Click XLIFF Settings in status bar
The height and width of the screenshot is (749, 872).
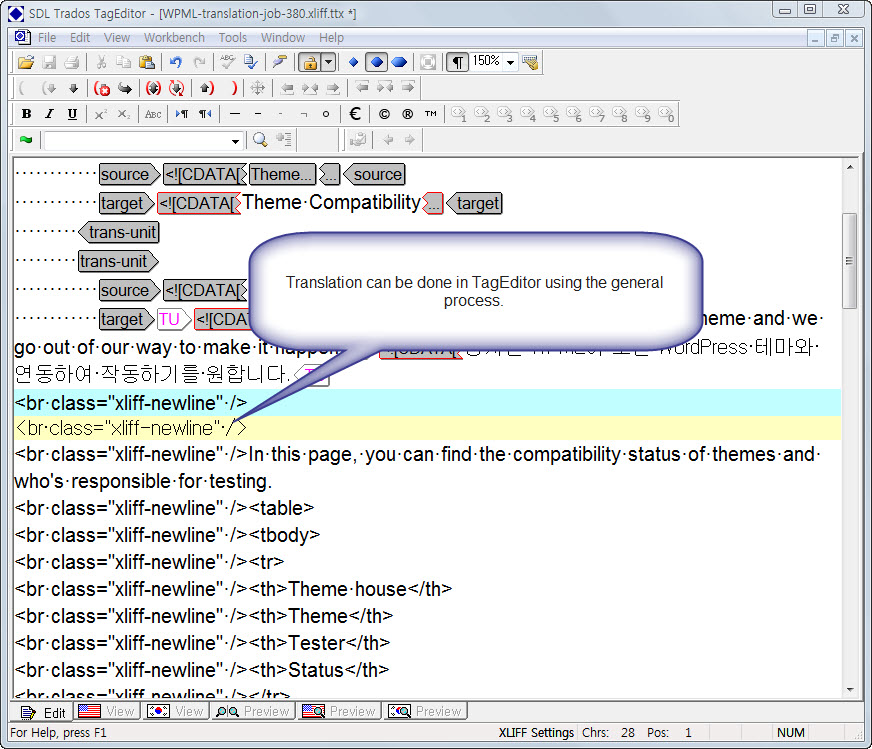point(536,733)
